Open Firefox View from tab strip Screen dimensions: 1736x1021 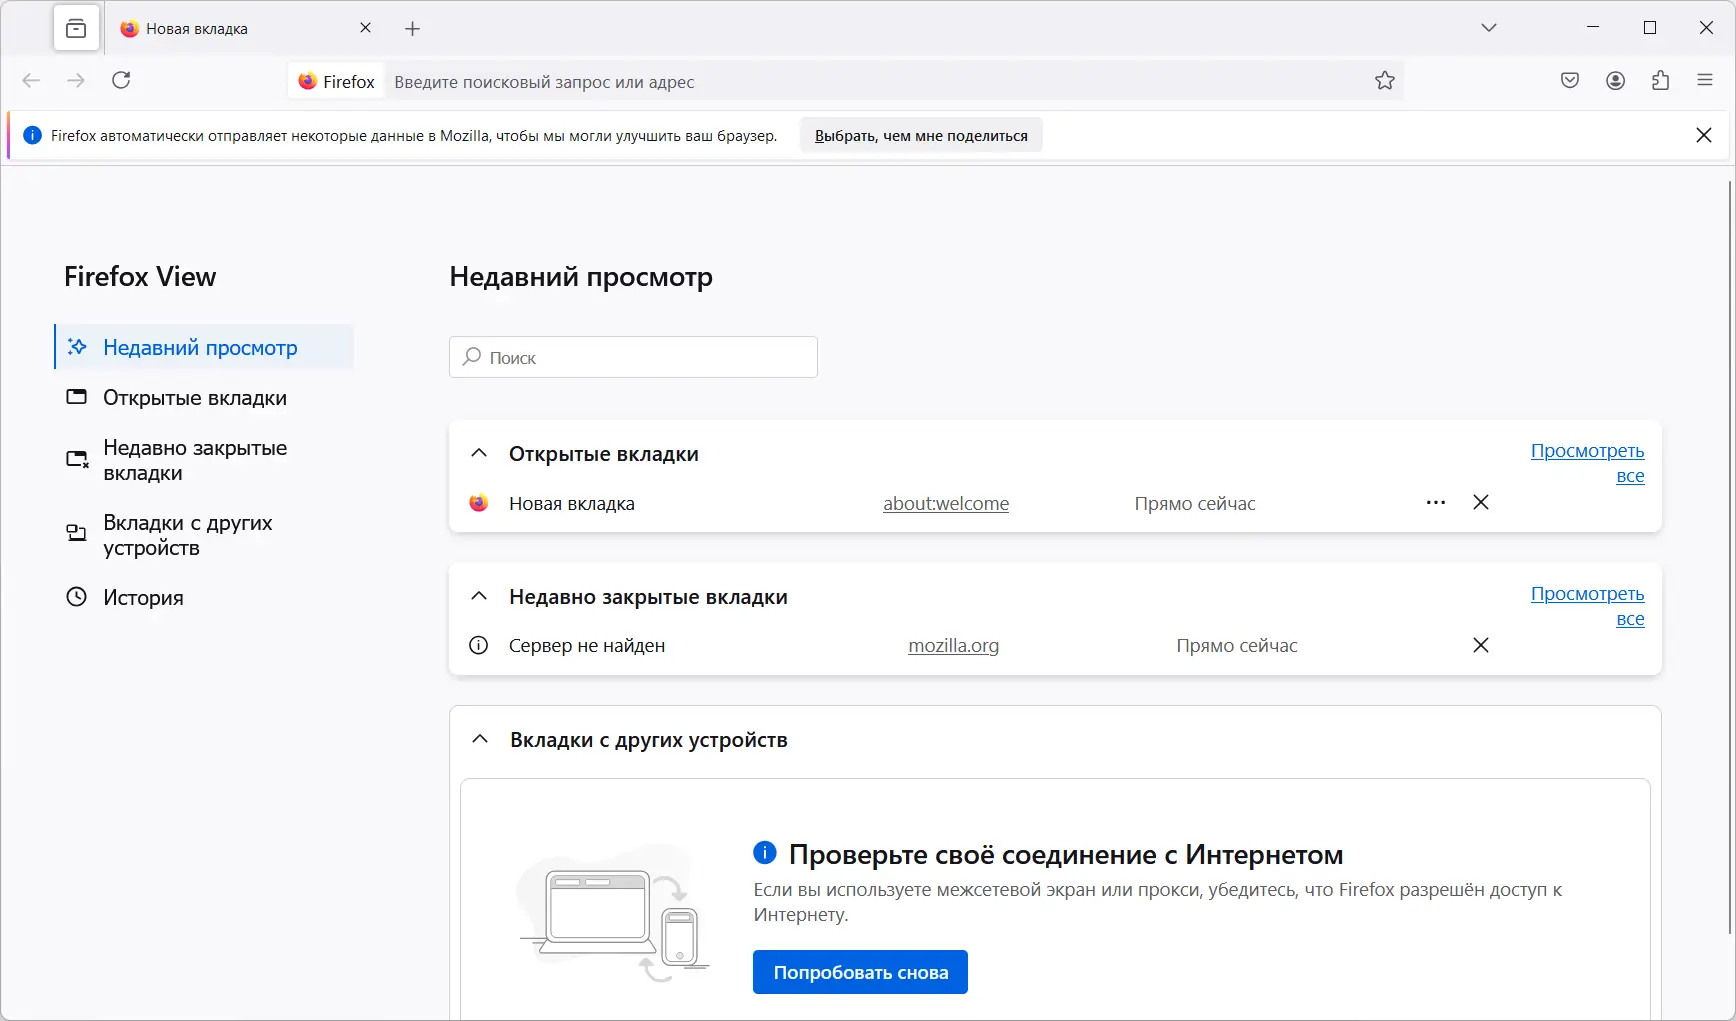pos(77,28)
